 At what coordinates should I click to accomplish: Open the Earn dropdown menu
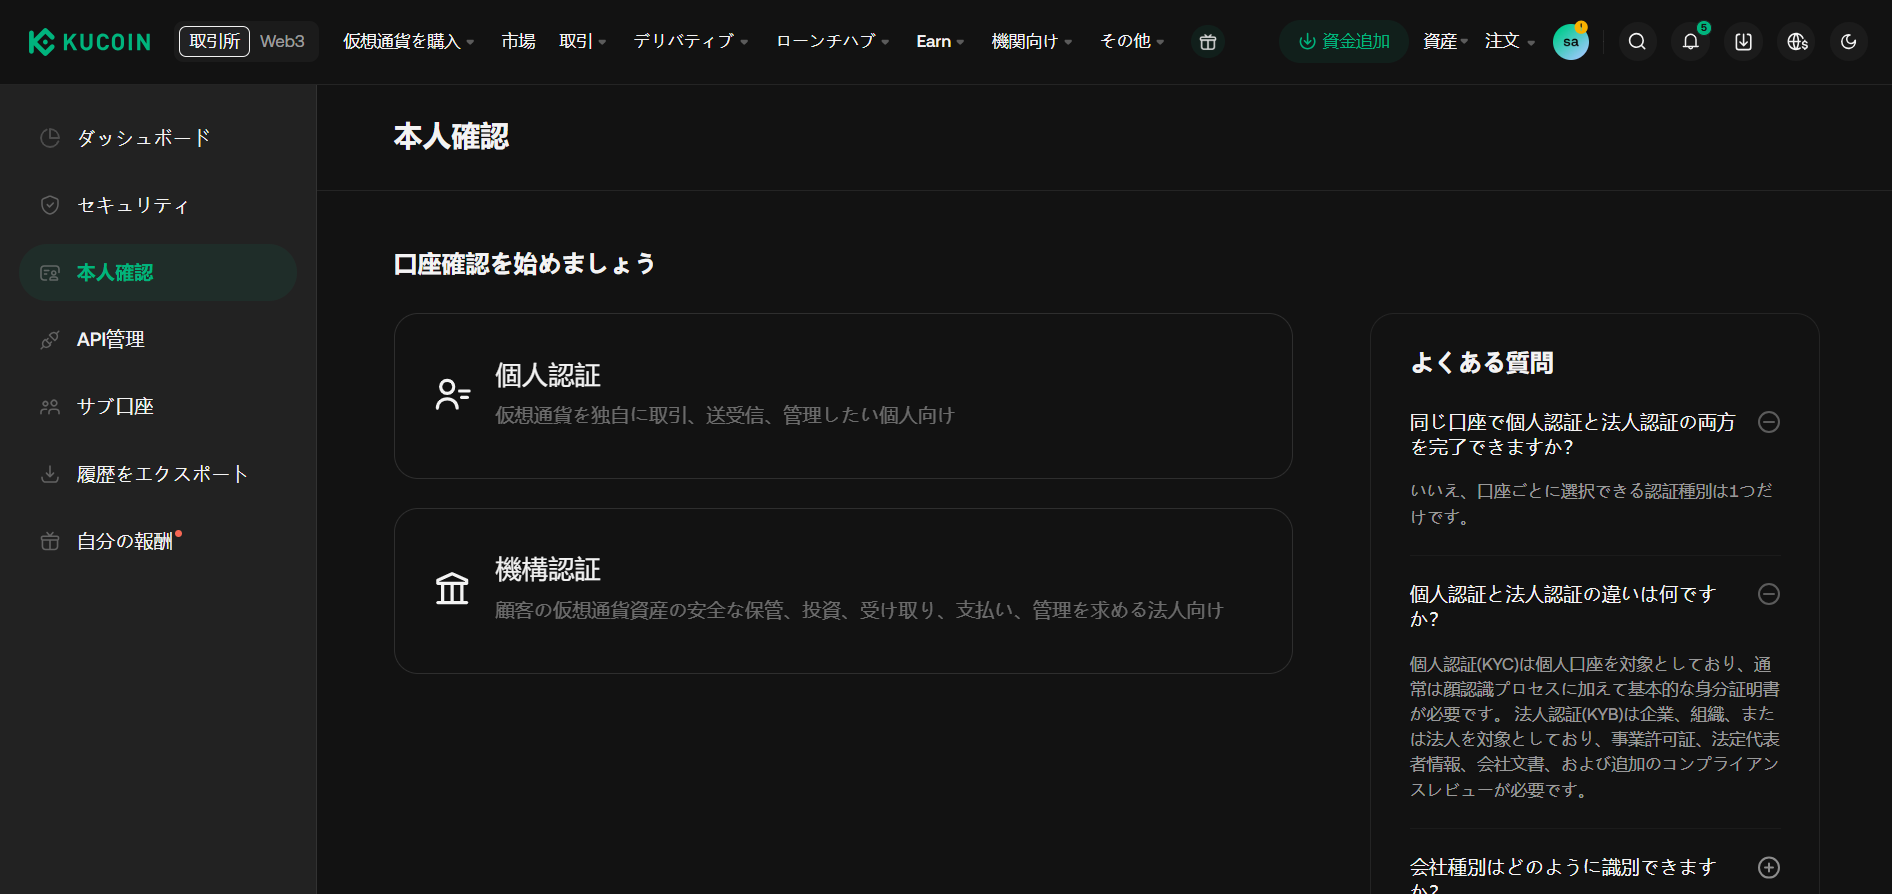coord(940,42)
